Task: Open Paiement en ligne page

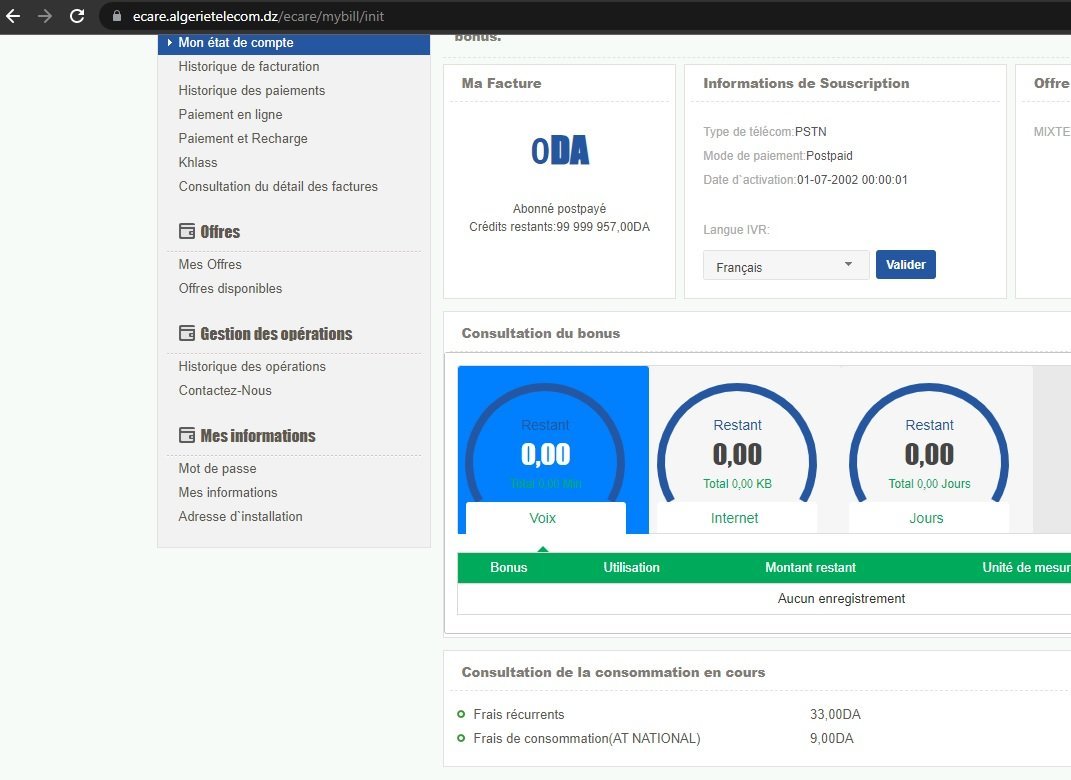Action: pos(230,114)
